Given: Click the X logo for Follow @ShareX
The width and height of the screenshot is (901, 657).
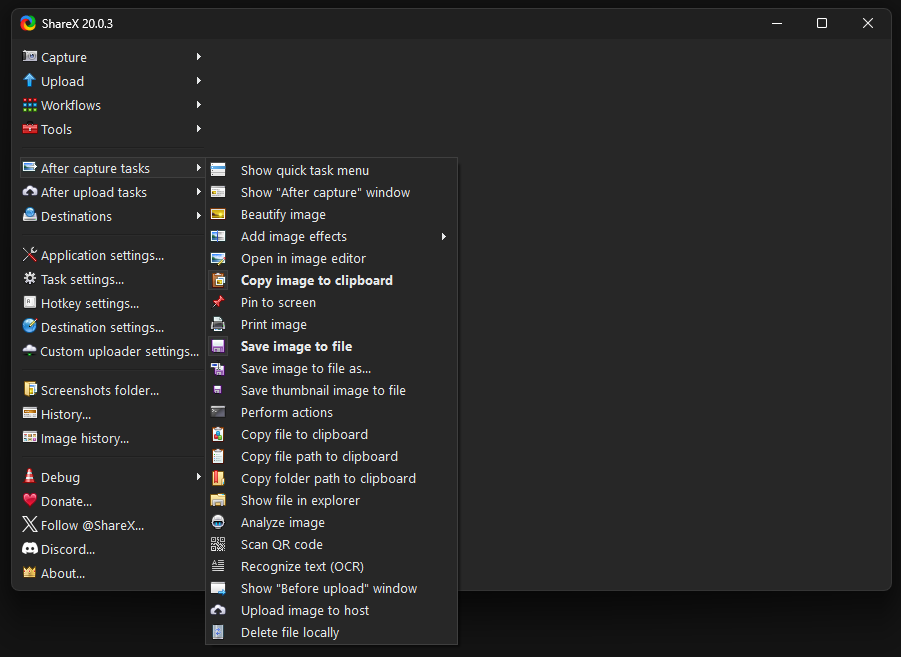Looking at the screenshot, I should coord(30,524).
